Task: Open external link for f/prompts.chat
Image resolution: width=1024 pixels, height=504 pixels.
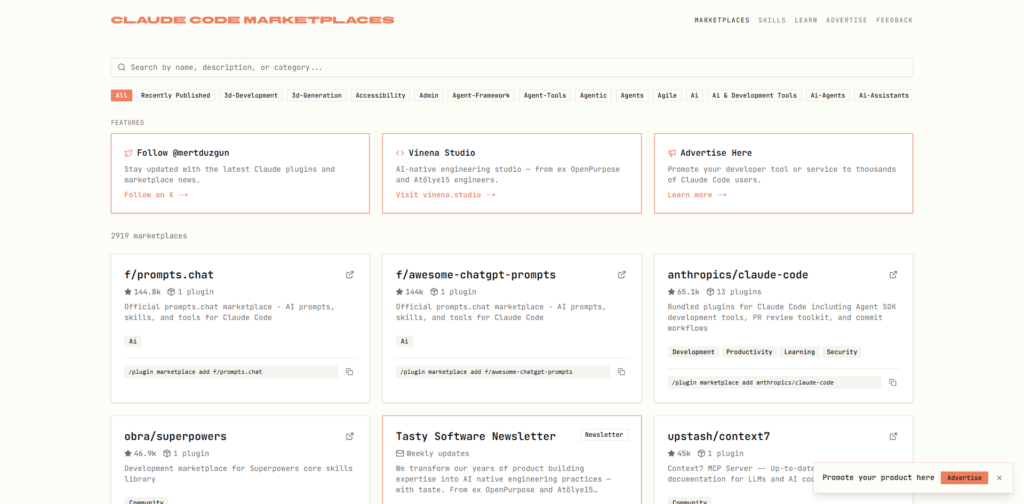Action: pyautogui.click(x=350, y=275)
